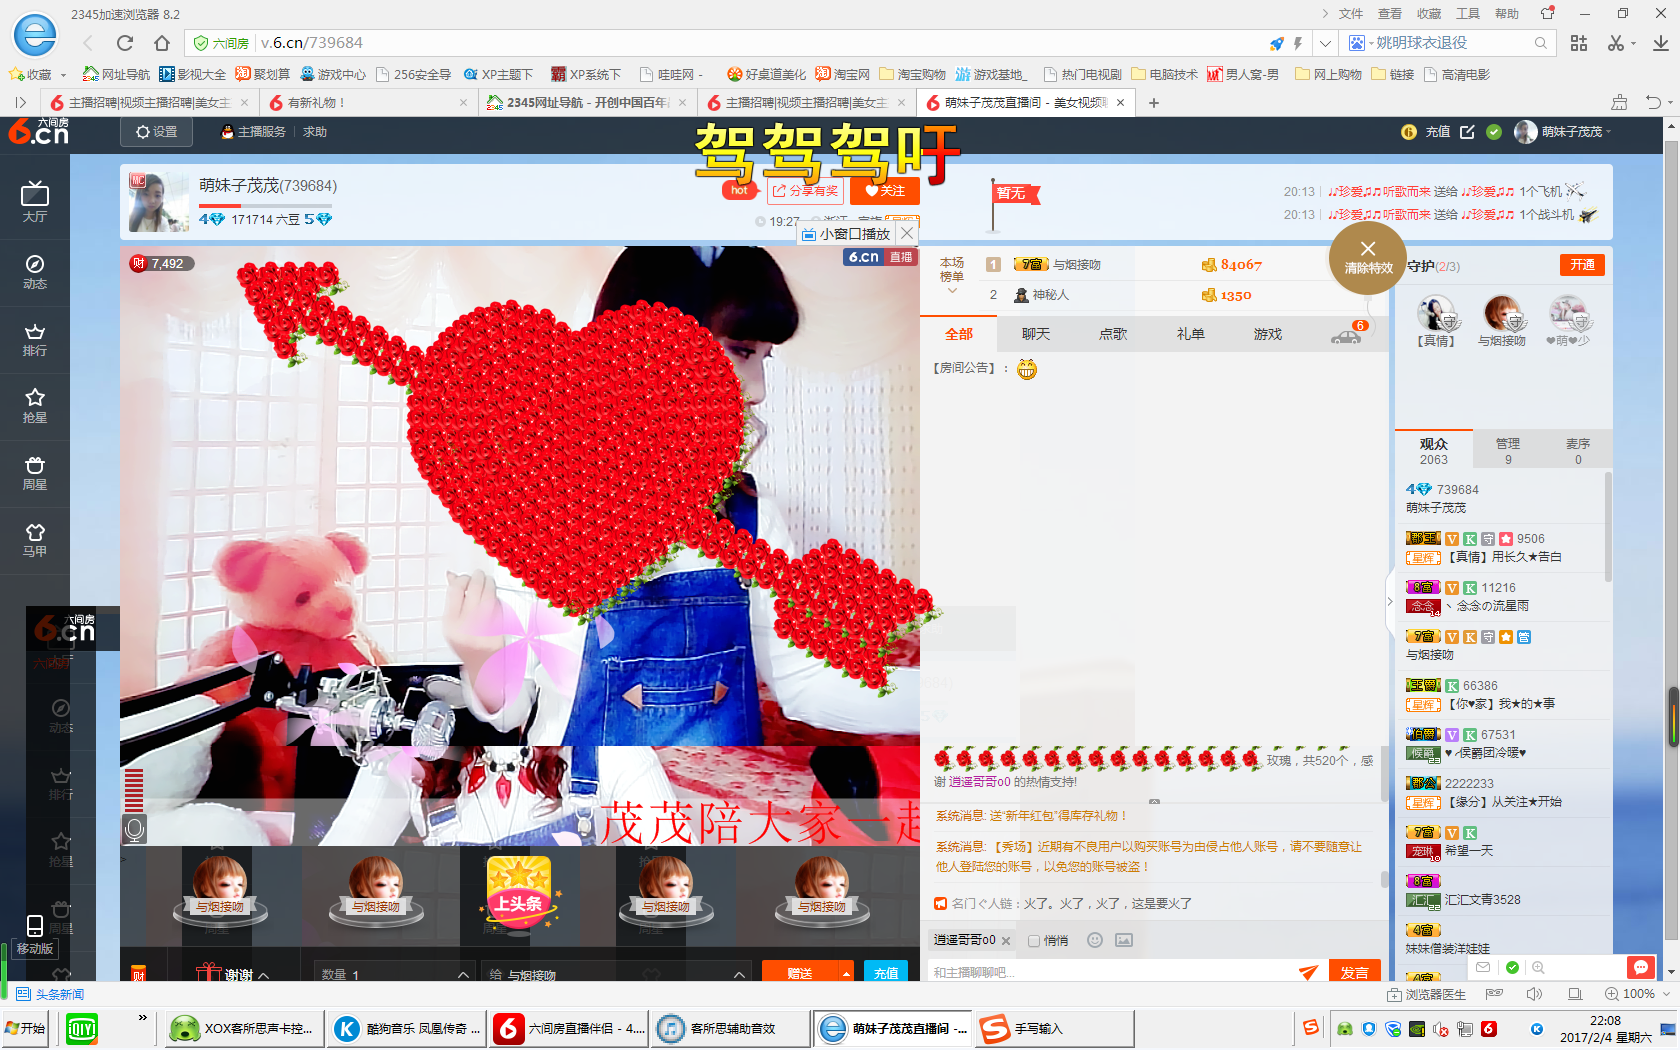The height and width of the screenshot is (1050, 1680).
Task: Expand the address bar history dropdown
Action: tap(1325, 43)
